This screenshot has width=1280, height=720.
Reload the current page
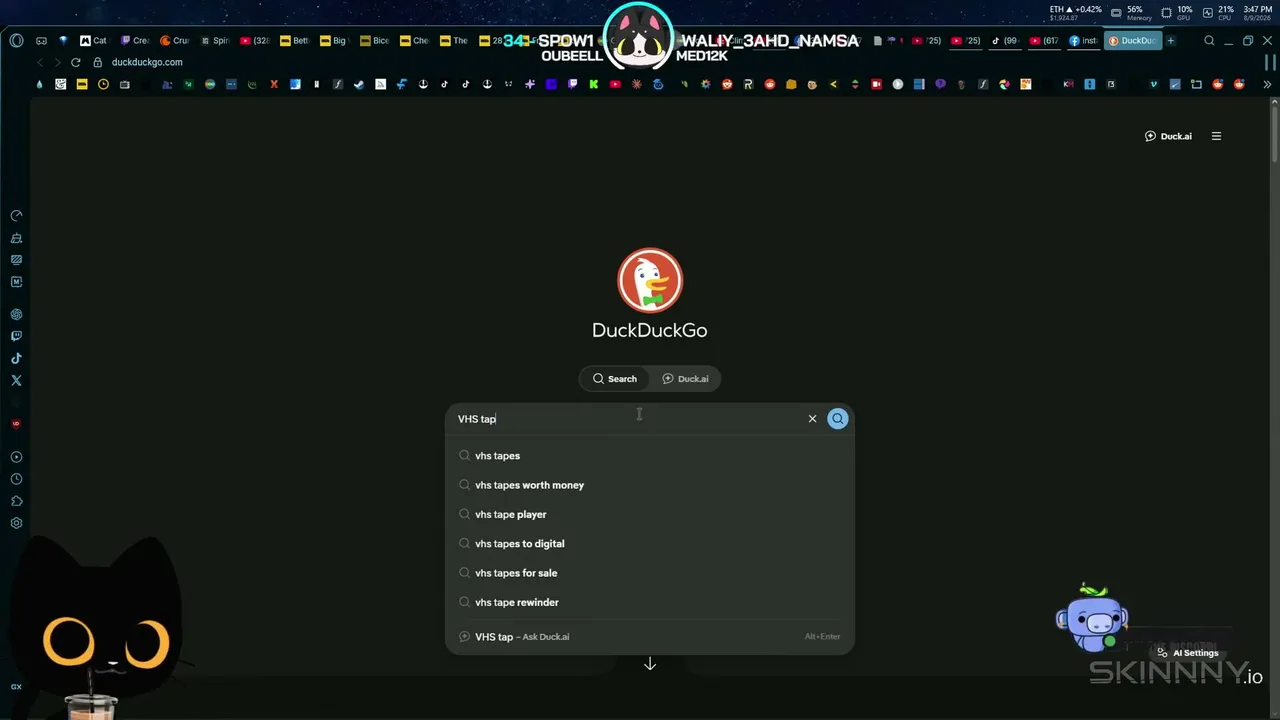75,62
